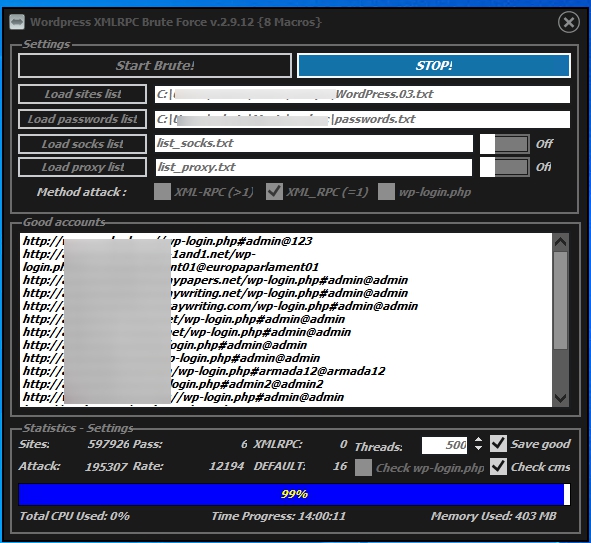Uncheck the Check cms option
Viewport: 591px width, 543px height.
[498, 467]
